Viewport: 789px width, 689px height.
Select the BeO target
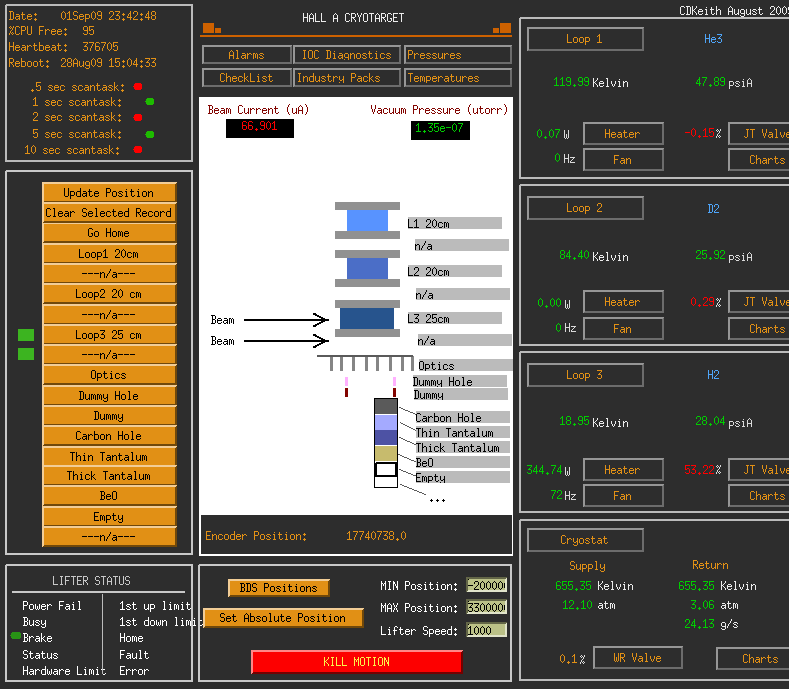click(x=109, y=496)
